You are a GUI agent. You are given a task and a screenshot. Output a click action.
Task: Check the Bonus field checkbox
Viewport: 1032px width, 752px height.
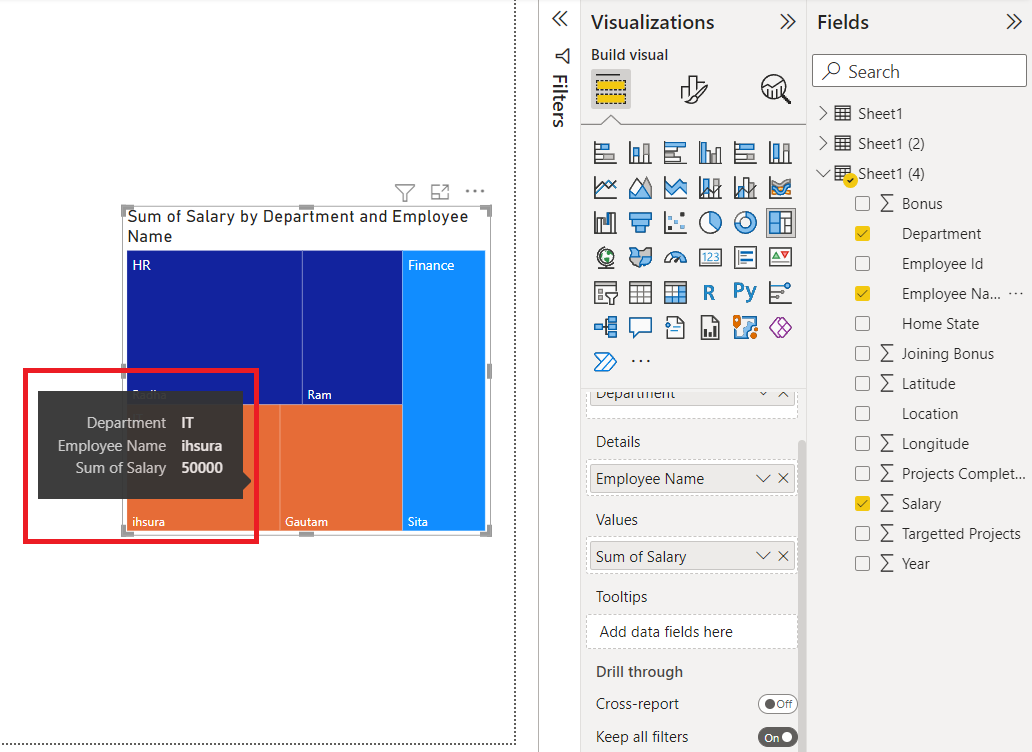click(x=862, y=203)
